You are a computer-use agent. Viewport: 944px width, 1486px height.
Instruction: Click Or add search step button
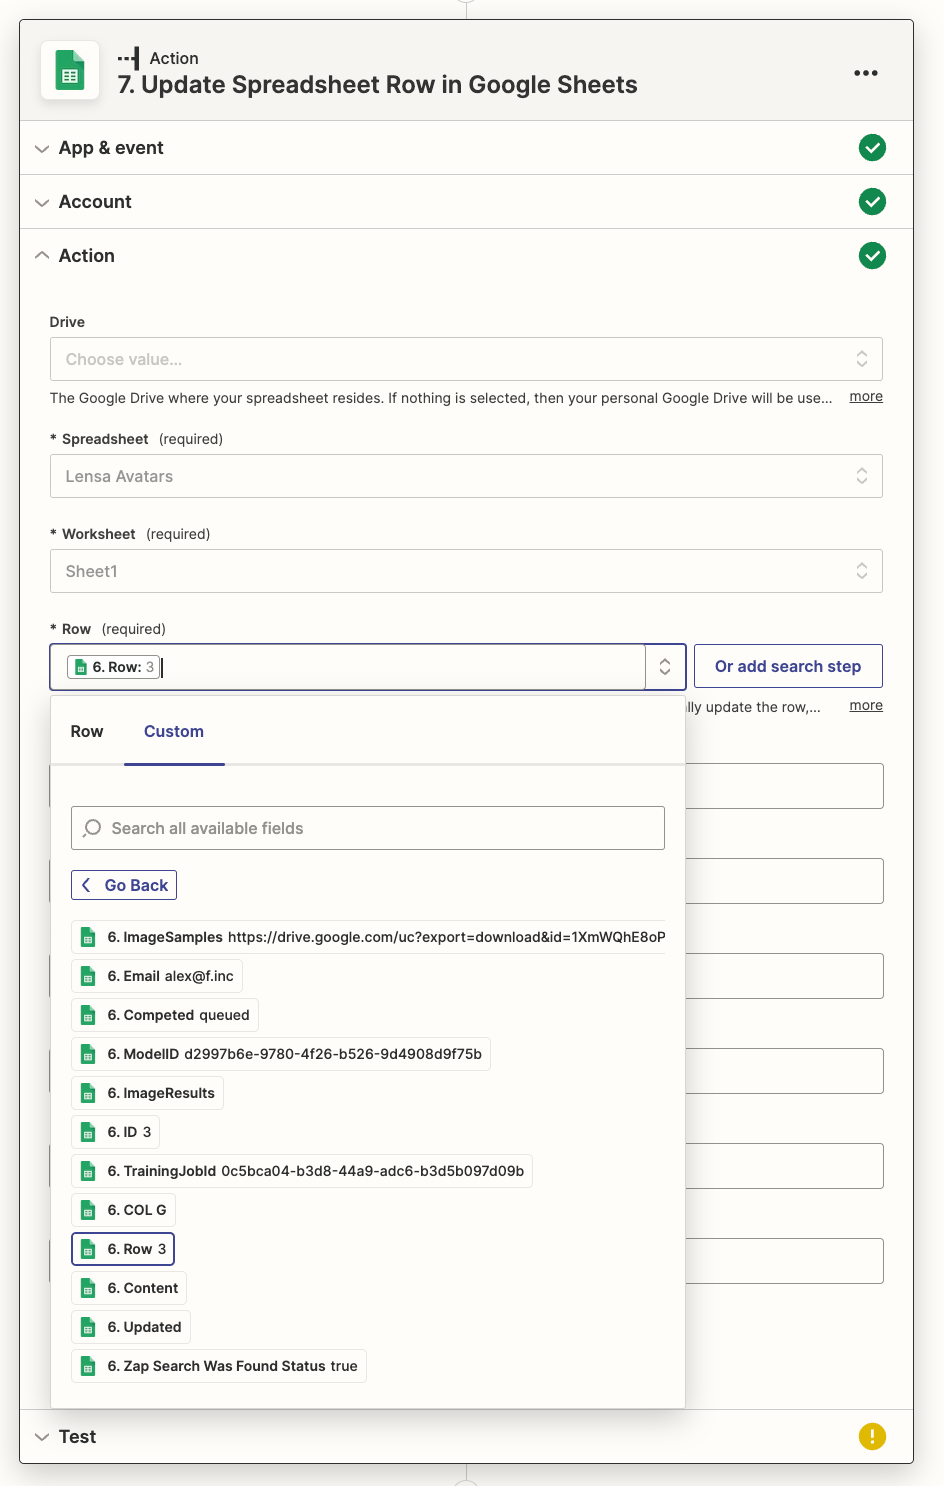[788, 666]
